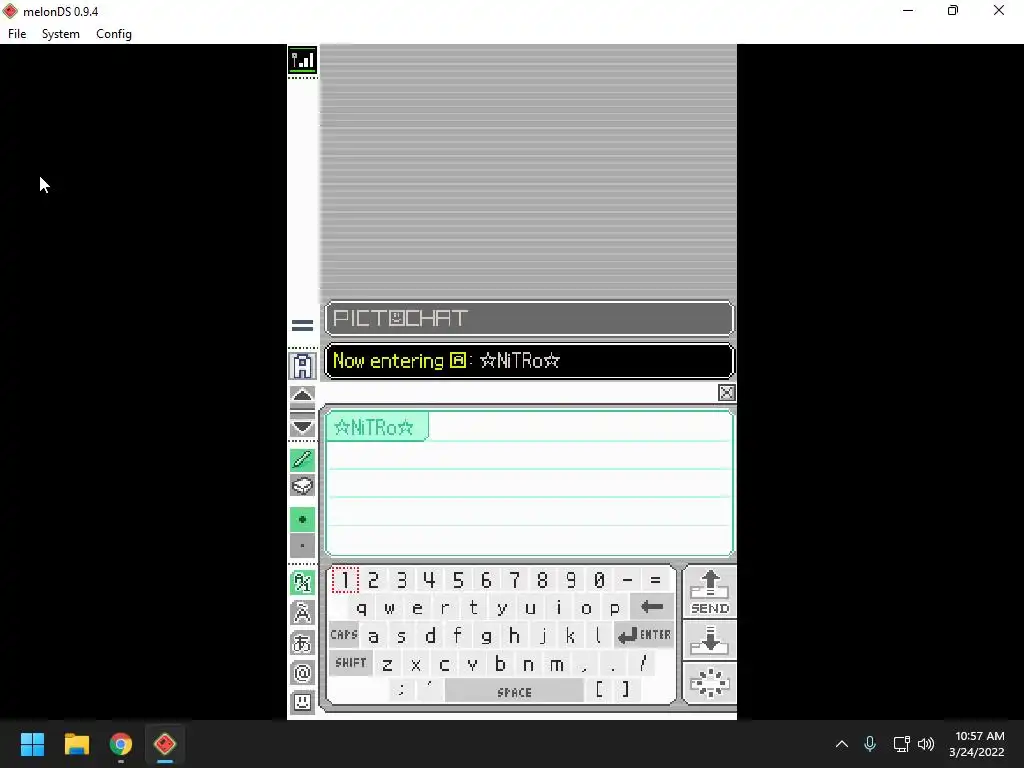Tap the right bracket key
Image resolution: width=1024 pixels, height=768 pixels.
click(626, 690)
